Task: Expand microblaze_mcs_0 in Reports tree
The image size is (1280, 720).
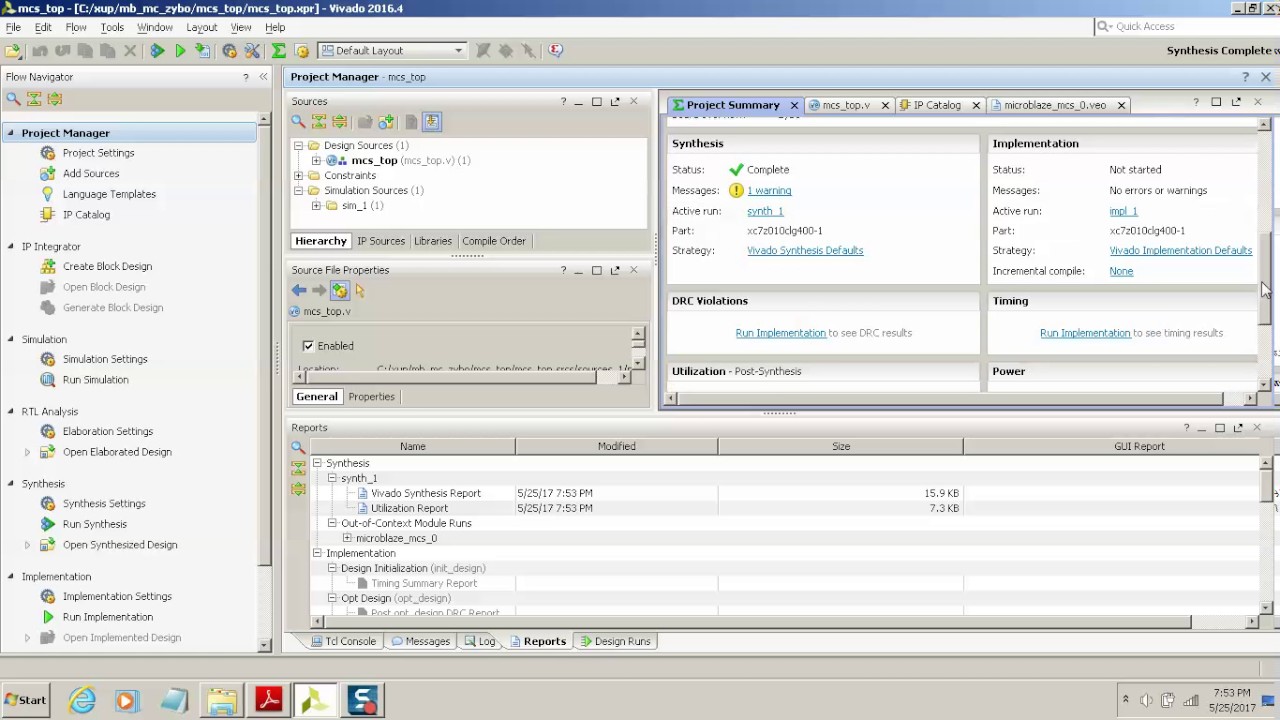Action: click(x=347, y=538)
